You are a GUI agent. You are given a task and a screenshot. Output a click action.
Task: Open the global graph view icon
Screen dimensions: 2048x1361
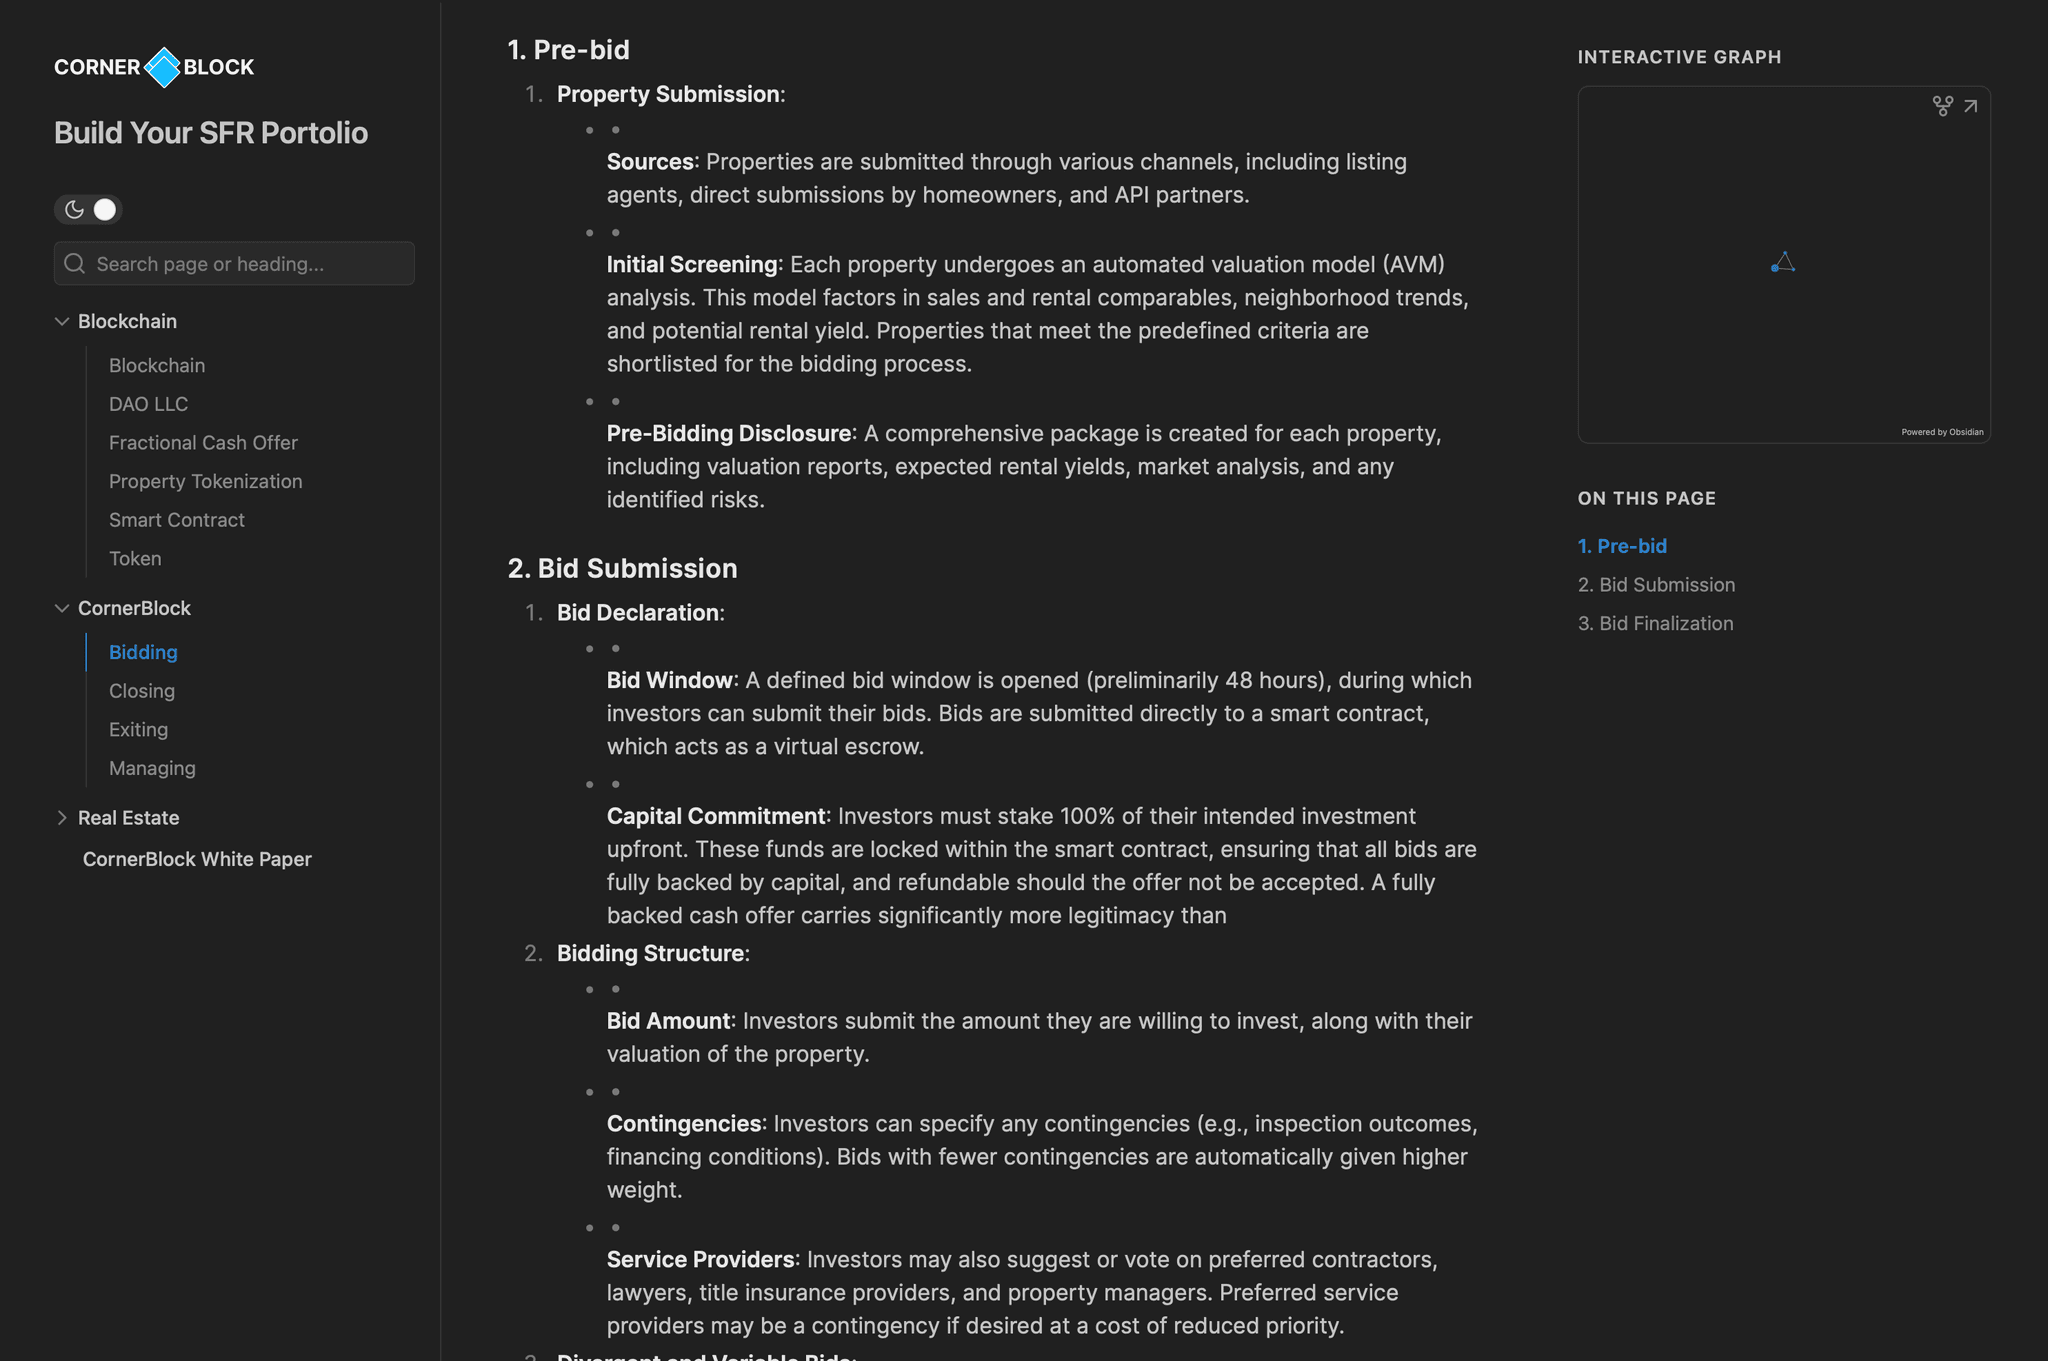pyautogui.click(x=1942, y=106)
